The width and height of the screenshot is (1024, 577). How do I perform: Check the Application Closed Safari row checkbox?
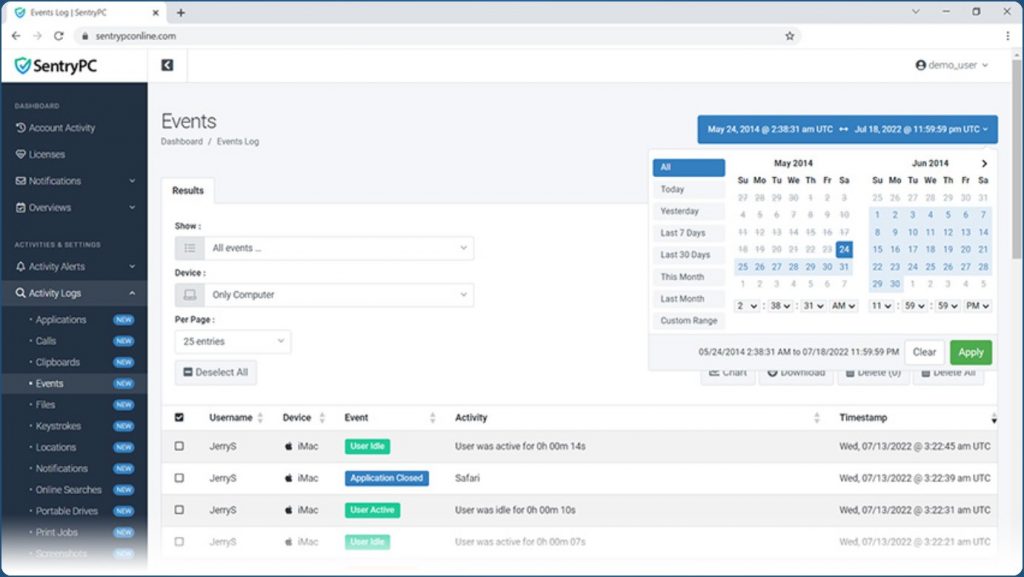tap(181, 478)
